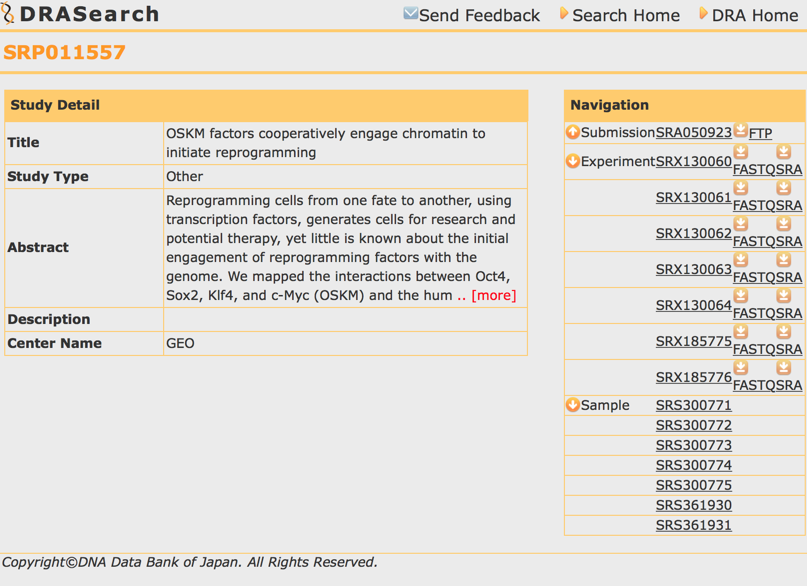Click the up-arrow icon next to Submission
This screenshot has height=586, width=807.
tap(572, 132)
